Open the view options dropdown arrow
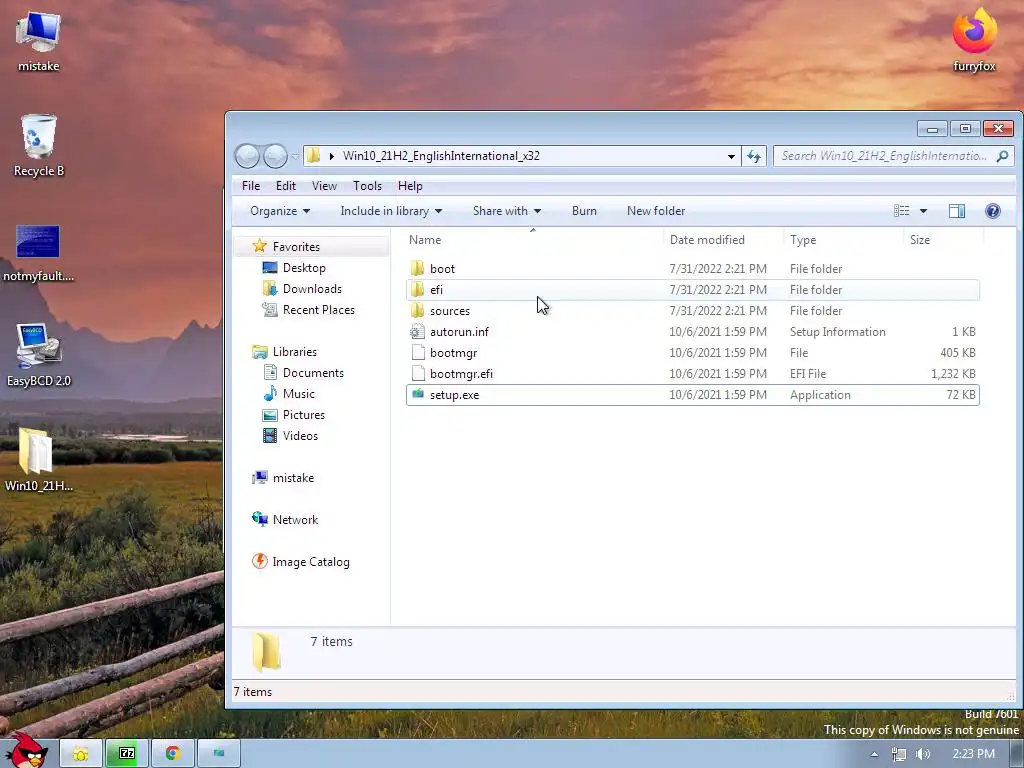The width and height of the screenshot is (1024, 768). tap(923, 211)
